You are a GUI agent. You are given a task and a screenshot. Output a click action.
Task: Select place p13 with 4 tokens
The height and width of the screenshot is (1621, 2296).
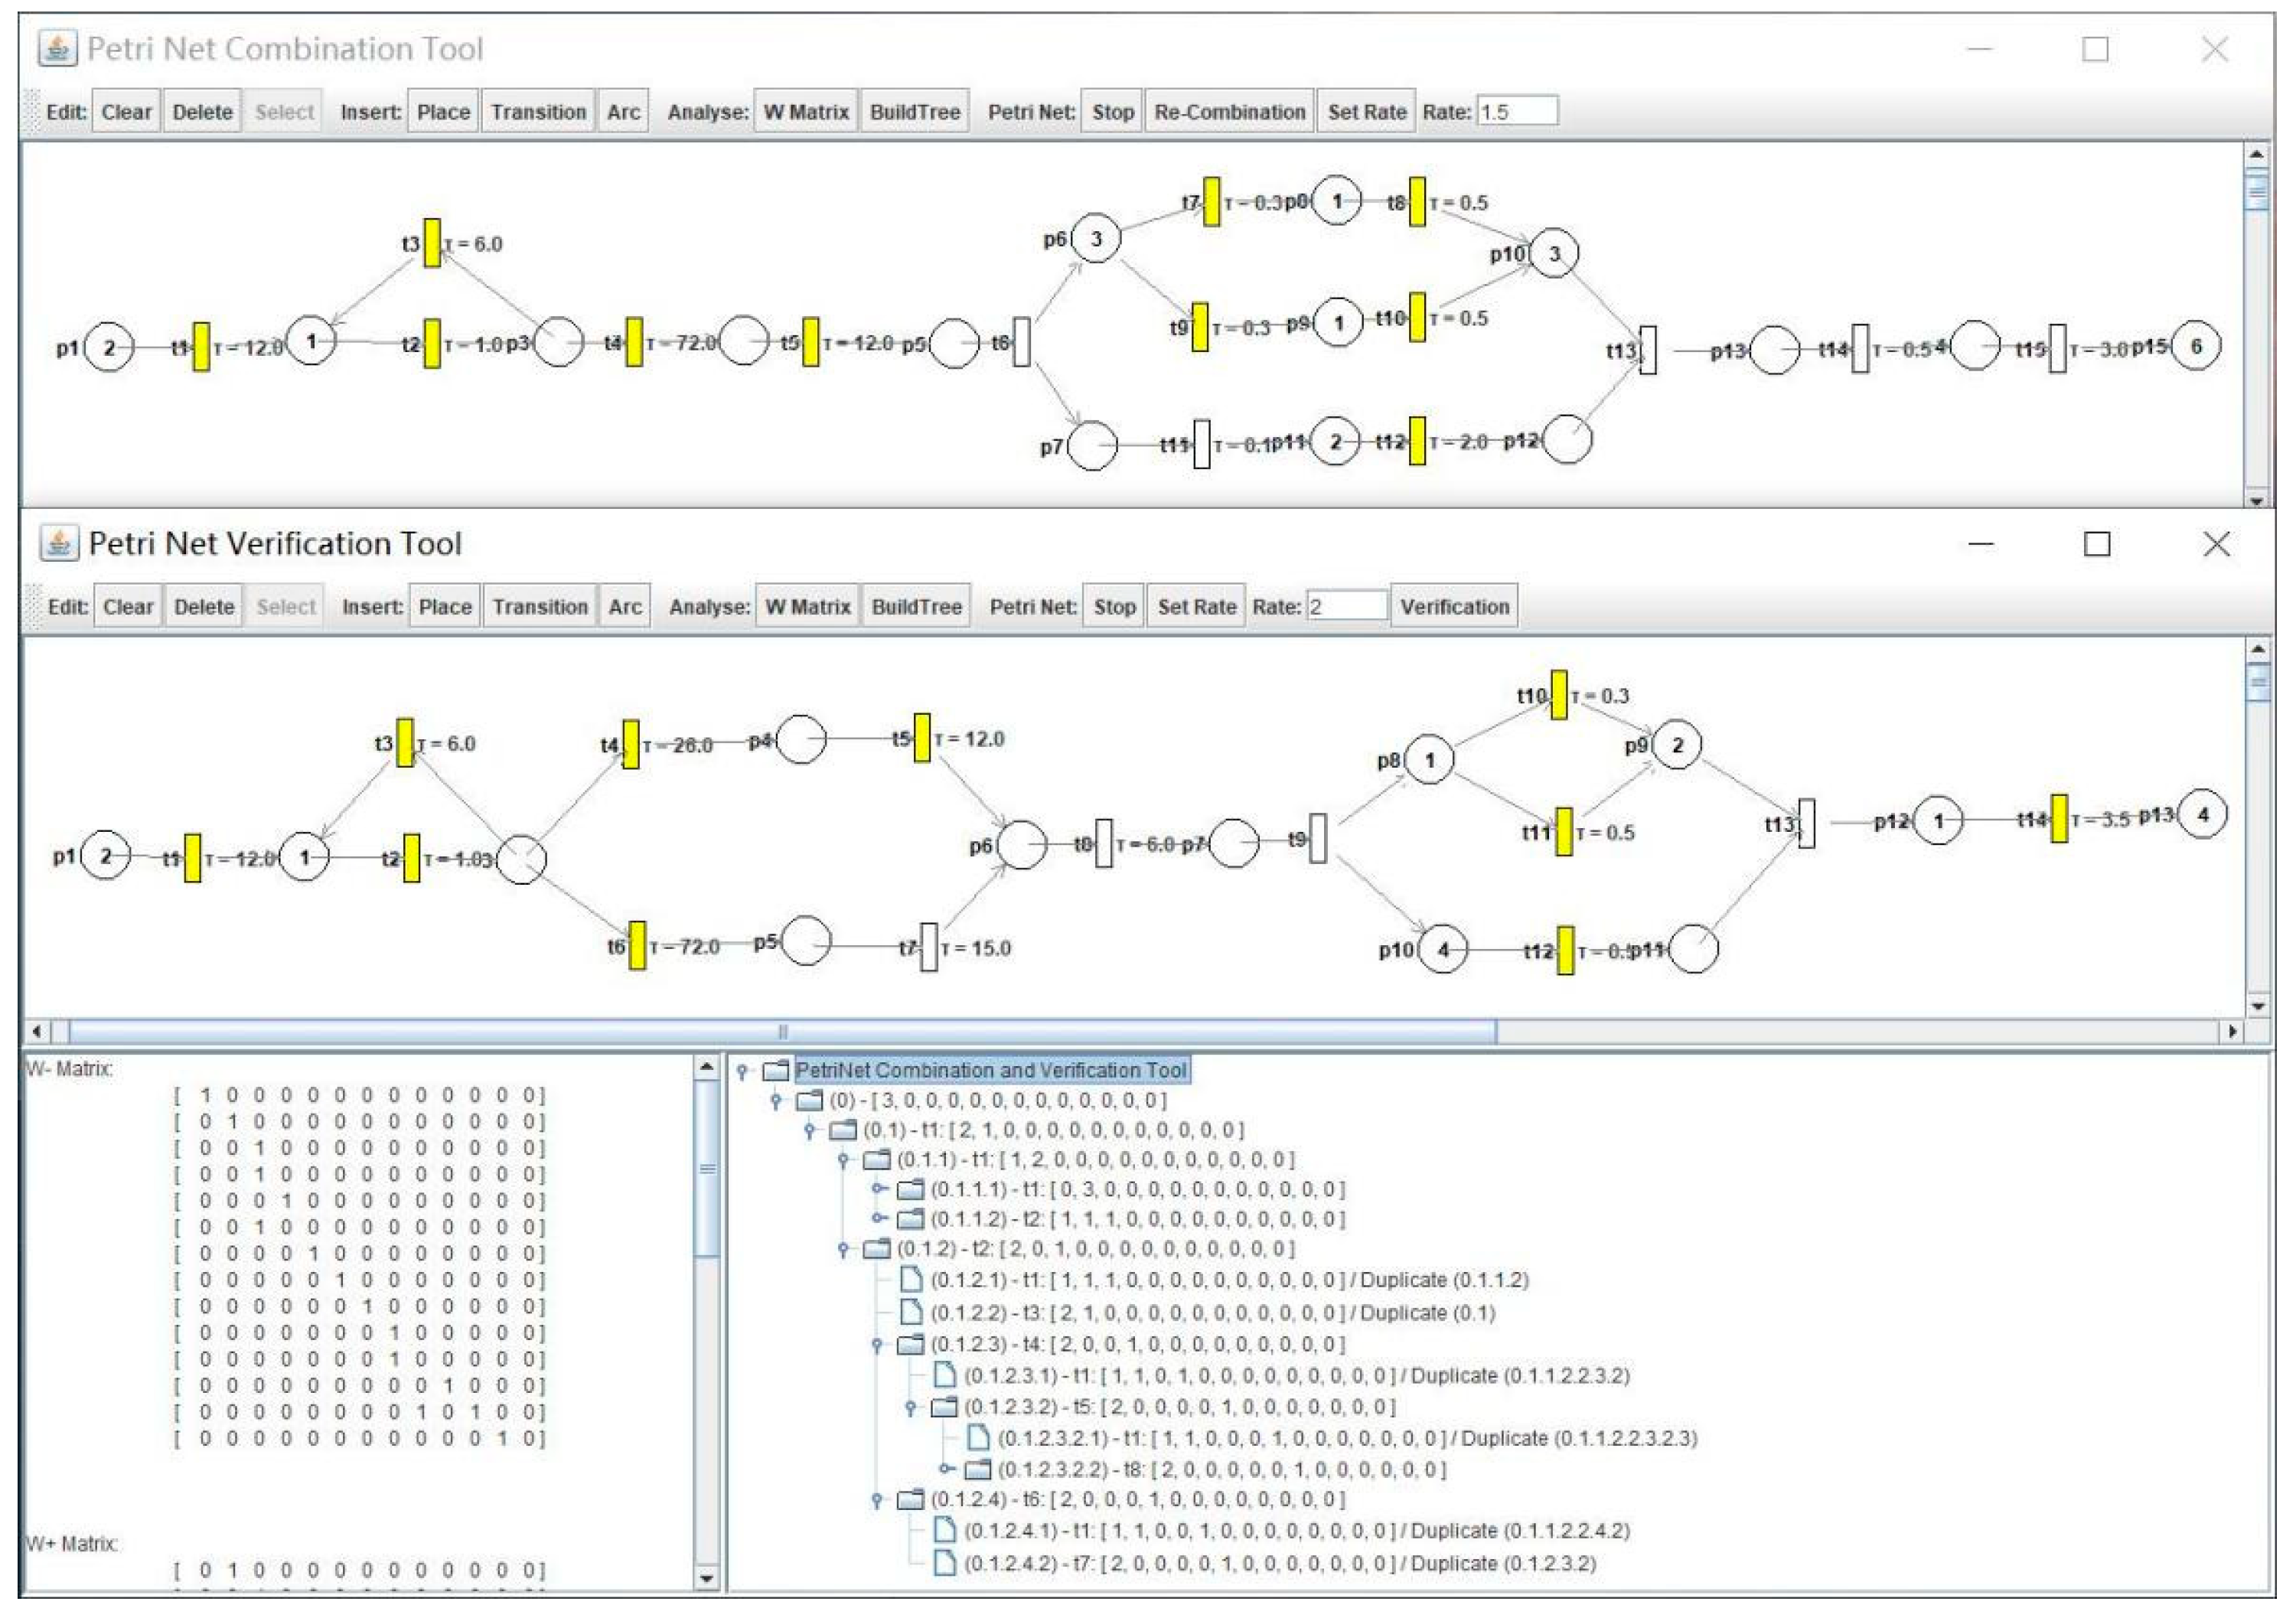coord(2203,815)
